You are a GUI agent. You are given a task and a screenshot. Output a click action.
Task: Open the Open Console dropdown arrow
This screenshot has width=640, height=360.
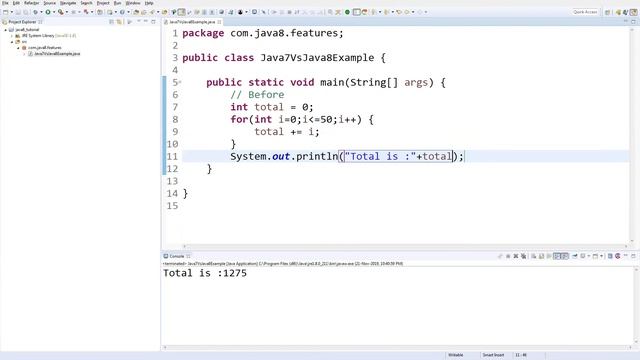click(x=602, y=256)
